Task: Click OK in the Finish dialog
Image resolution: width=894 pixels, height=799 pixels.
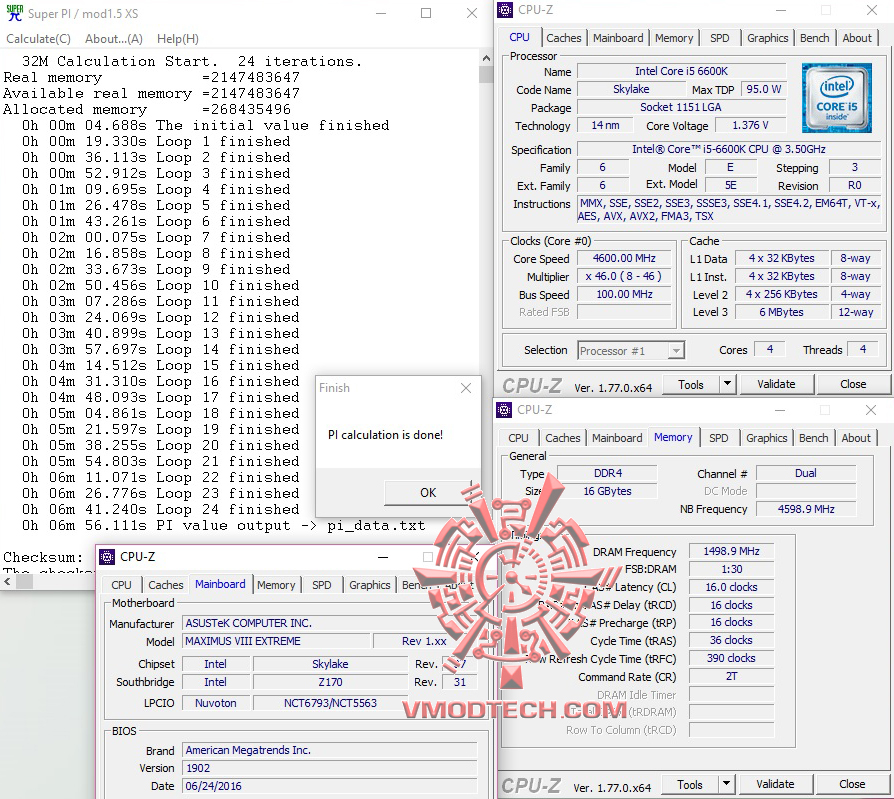Action: [428, 493]
